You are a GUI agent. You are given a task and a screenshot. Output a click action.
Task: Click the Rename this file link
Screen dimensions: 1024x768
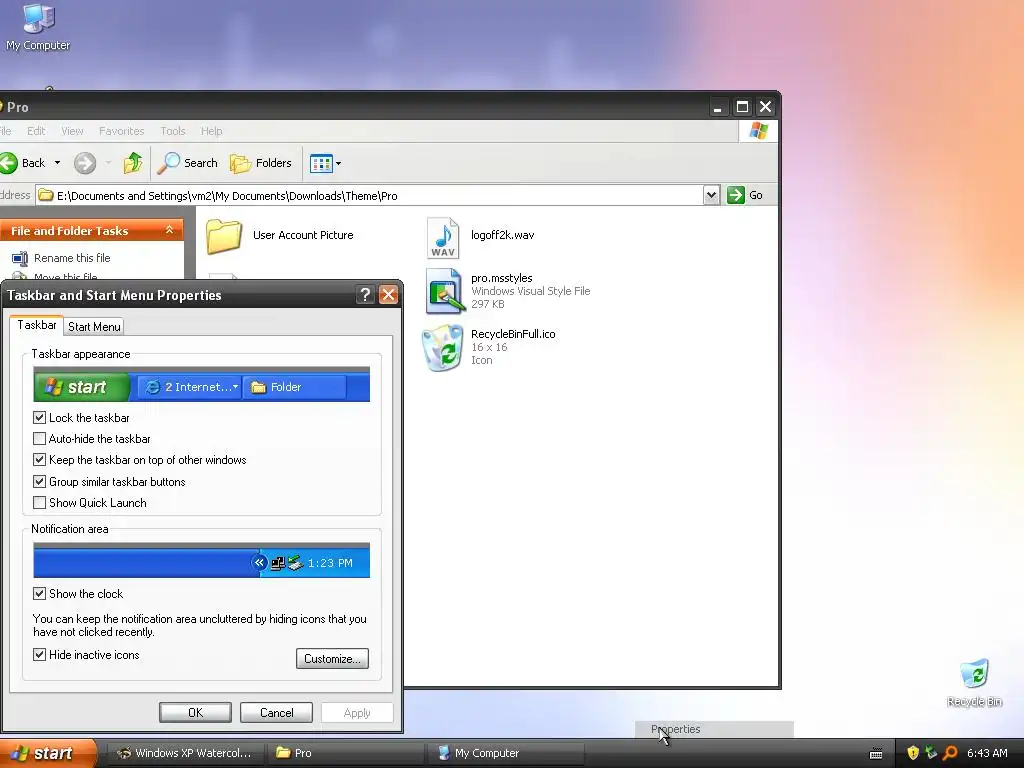tap(72, 258)
